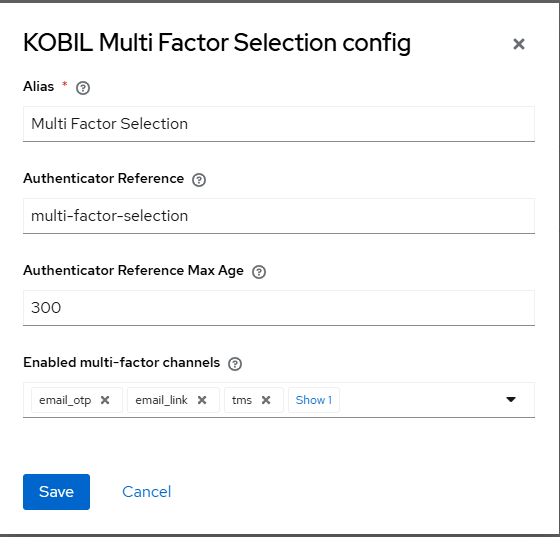Save the configuration
560x537 pixels.
click(56, 492)
